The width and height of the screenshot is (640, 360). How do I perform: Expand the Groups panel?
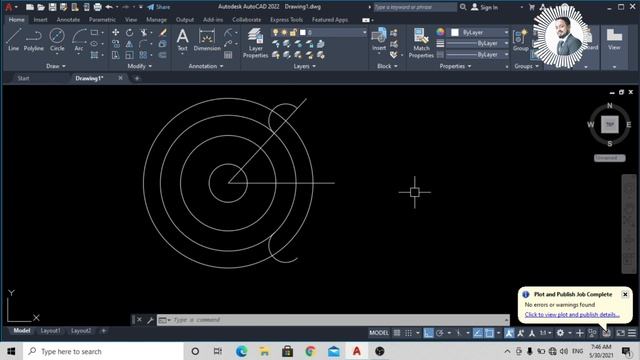point(527,66)
